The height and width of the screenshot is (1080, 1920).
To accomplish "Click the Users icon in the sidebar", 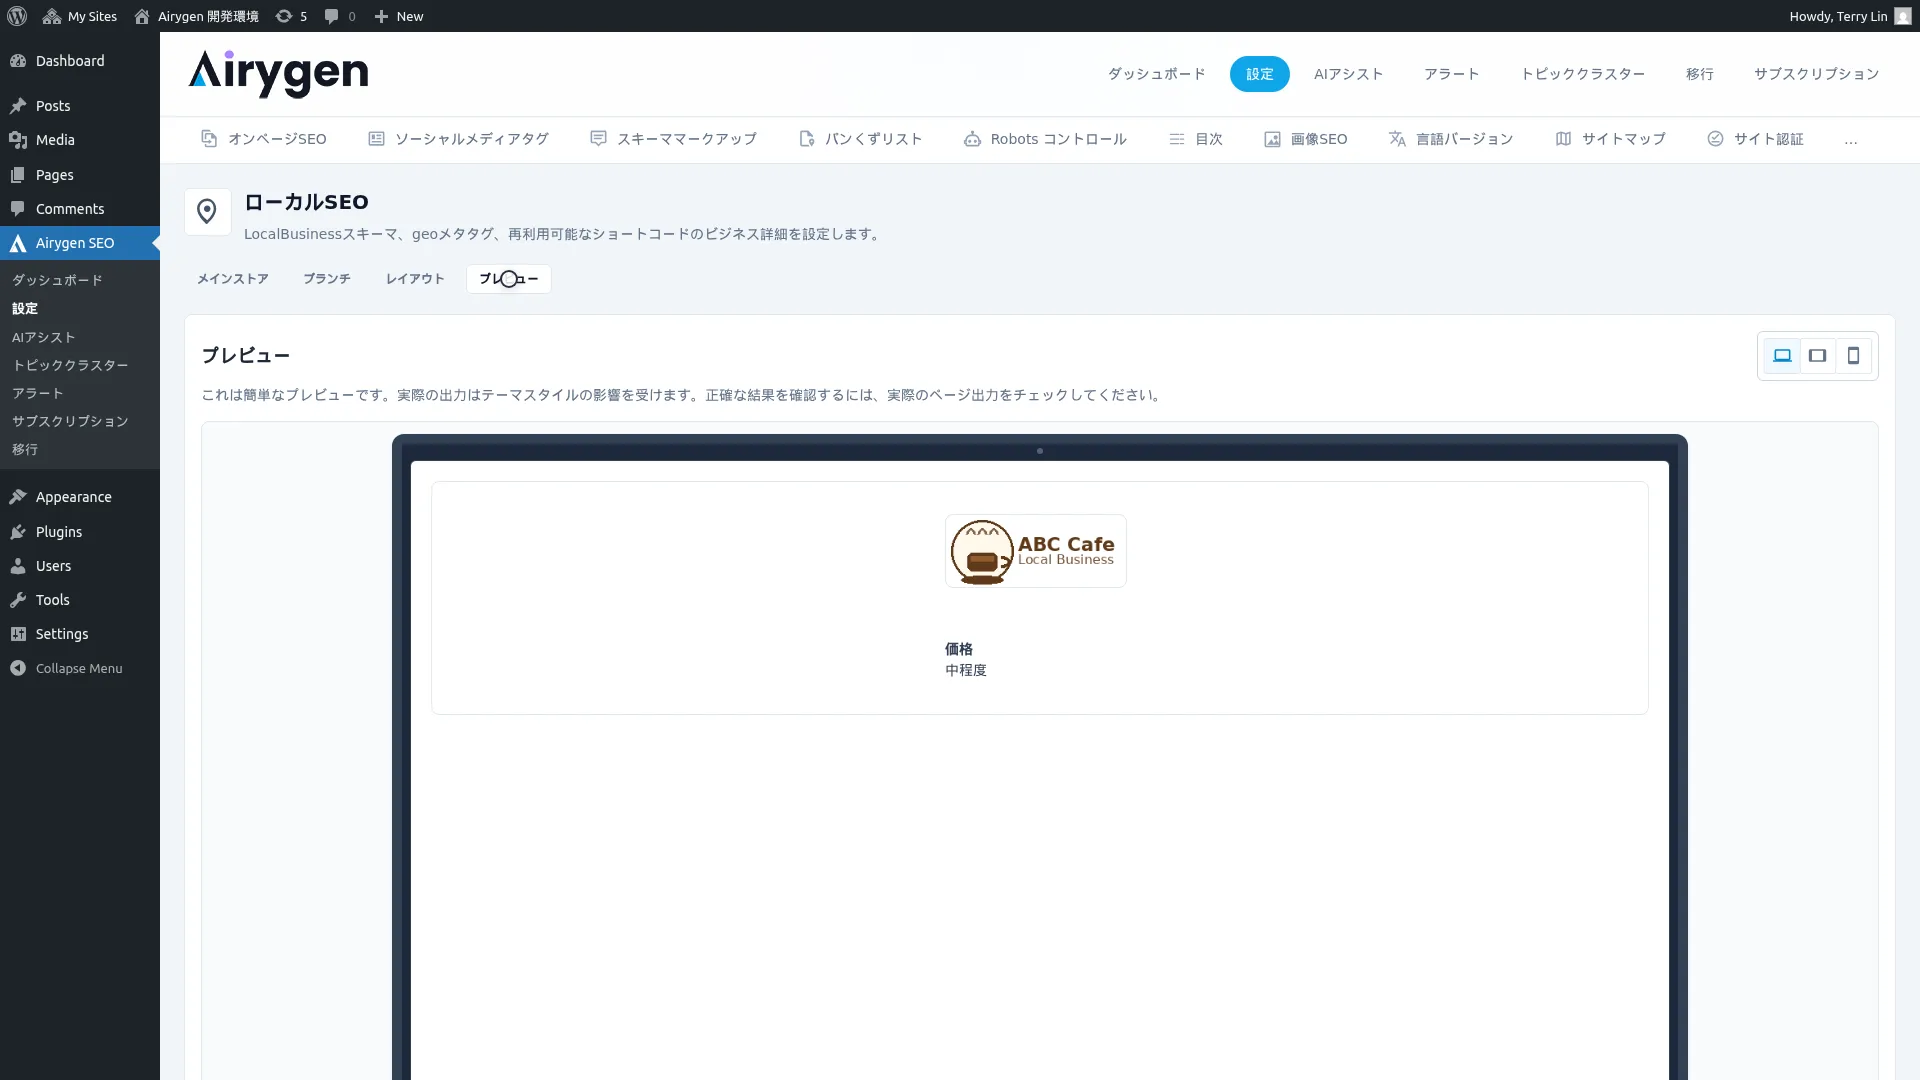I will pyautogui.click(x=18, y=566).
